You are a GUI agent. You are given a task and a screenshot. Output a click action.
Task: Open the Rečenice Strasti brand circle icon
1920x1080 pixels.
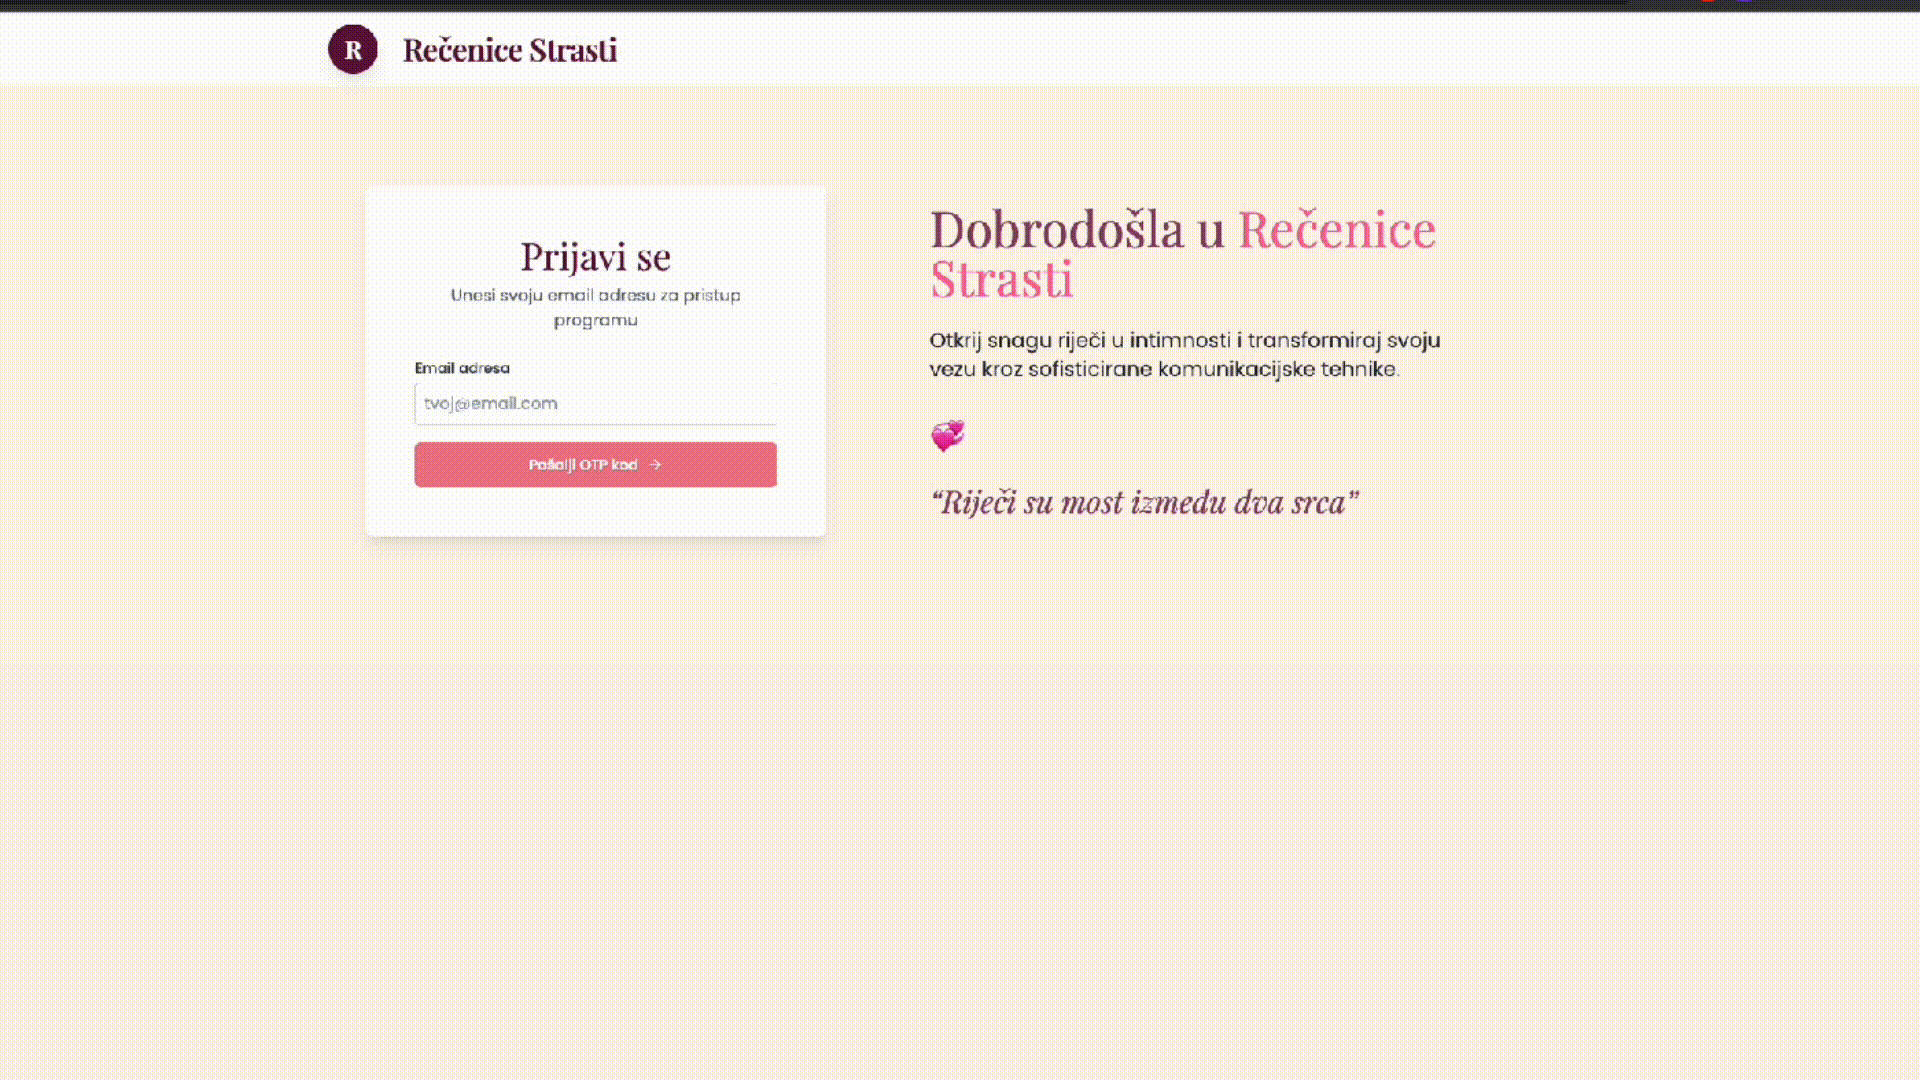pos(352,49)
